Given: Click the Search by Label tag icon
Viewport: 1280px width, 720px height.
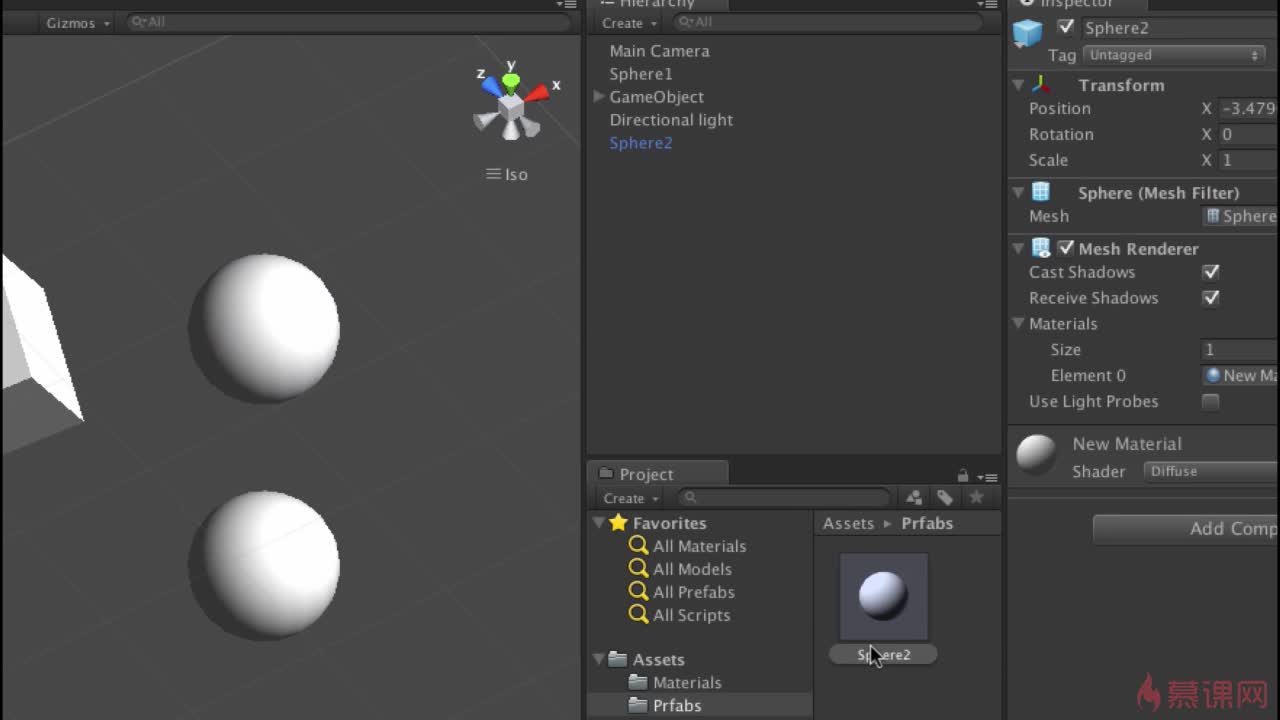Looking at the screenshot, I should 945,497.
